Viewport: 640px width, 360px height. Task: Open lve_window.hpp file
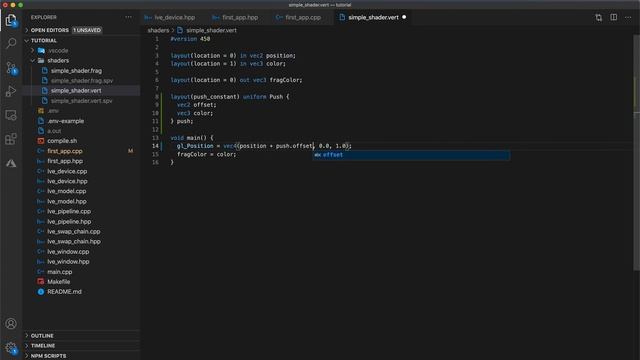pos(68,262)
